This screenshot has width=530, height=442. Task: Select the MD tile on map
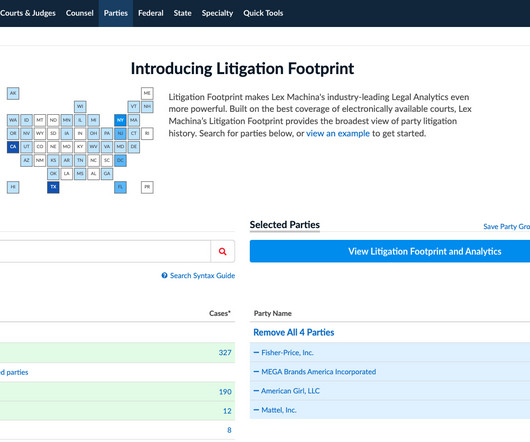(120, 147)
